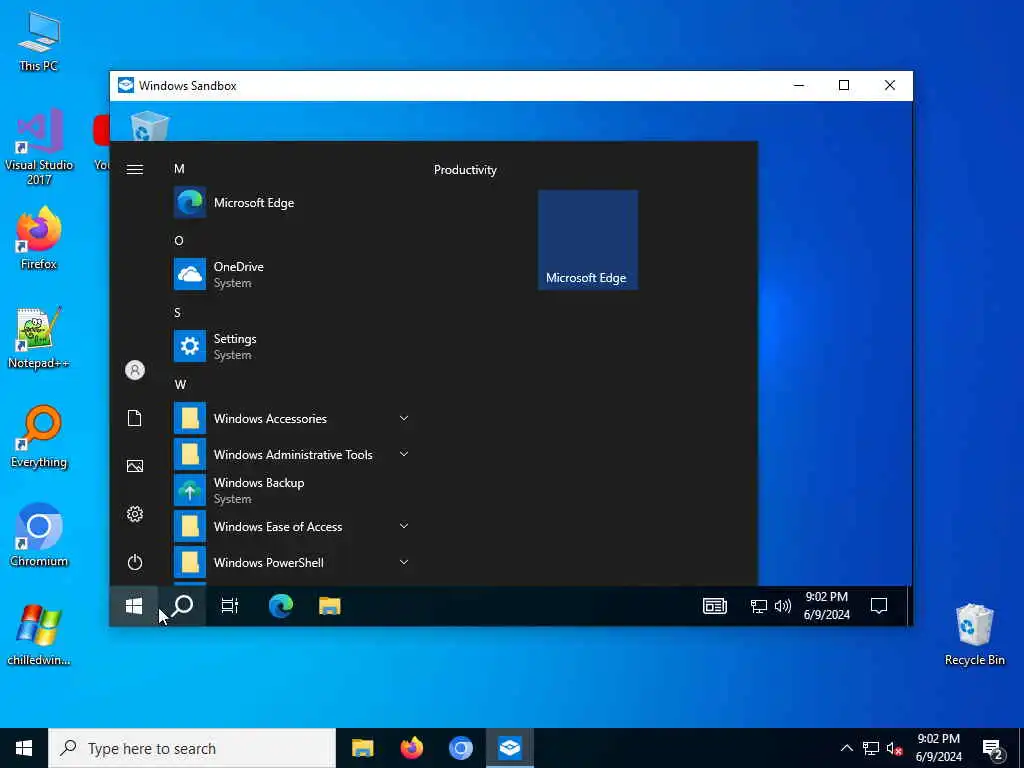Click the Sandbox network tray icon
The image size is (1024, 768).
[x=758, y=607]
